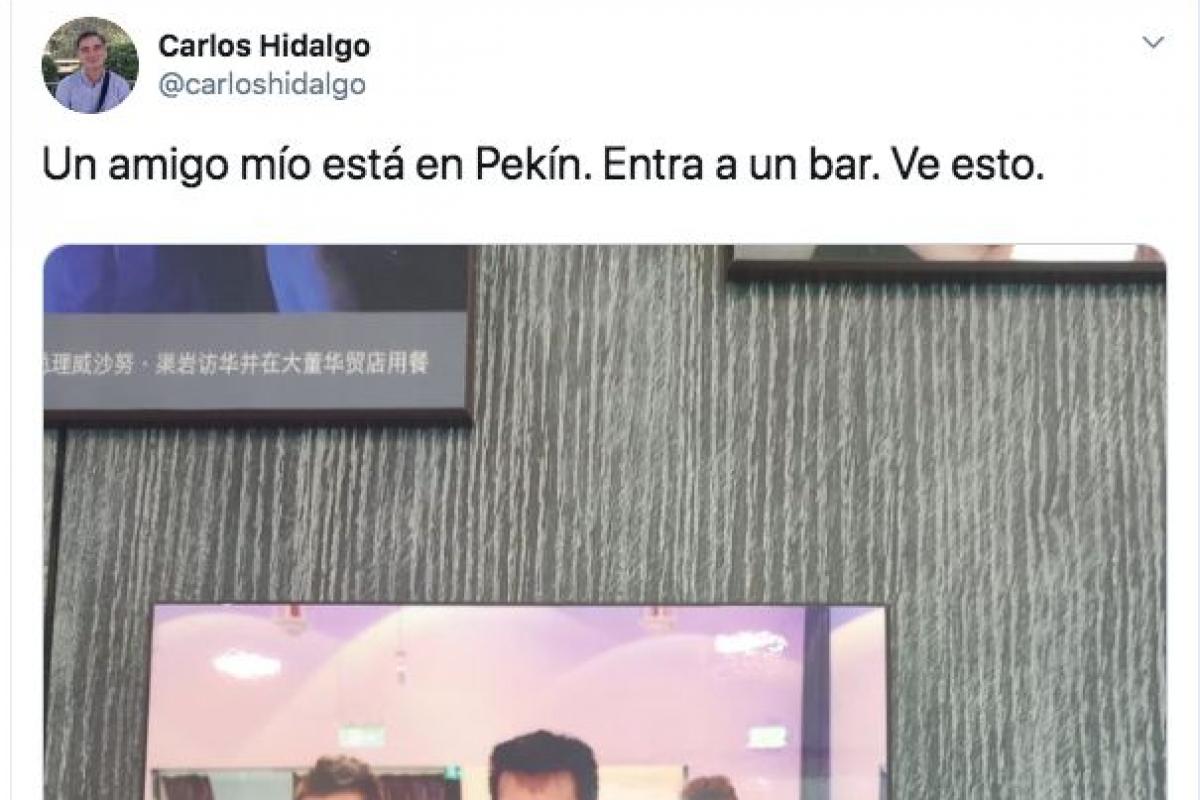The height and width of the screenshot is (800, 1200).
Task: Click the partial frame at top right of photo
Action: tap(944, 261)
